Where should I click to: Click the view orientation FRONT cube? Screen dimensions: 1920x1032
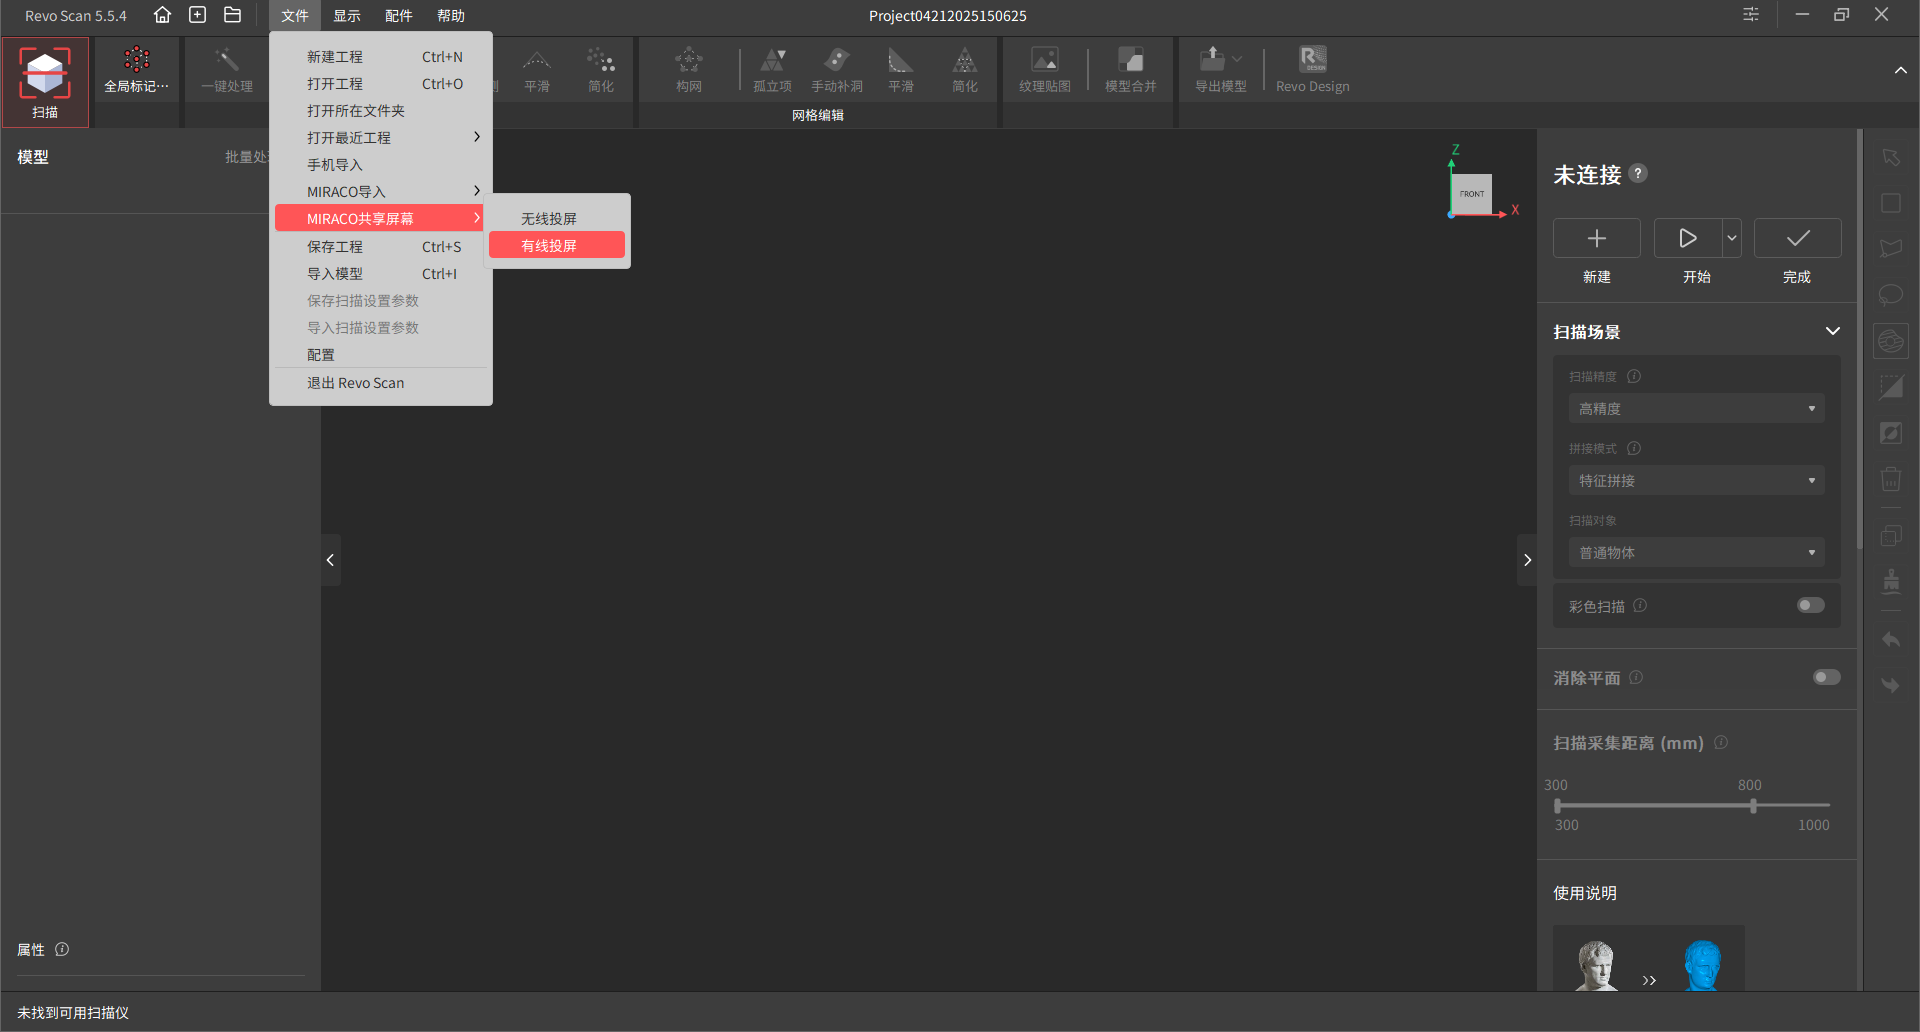tap(1472, 194)
